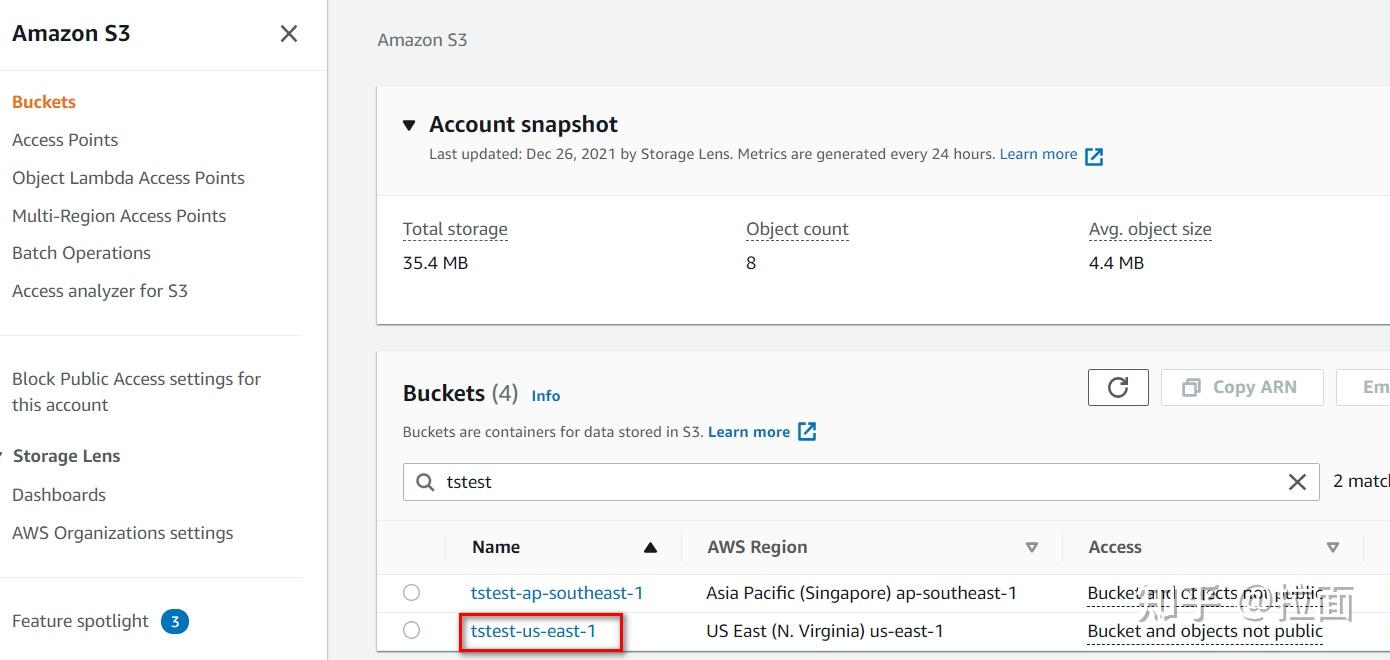
Task: Go to Access Points
Action: pos(65,140)
